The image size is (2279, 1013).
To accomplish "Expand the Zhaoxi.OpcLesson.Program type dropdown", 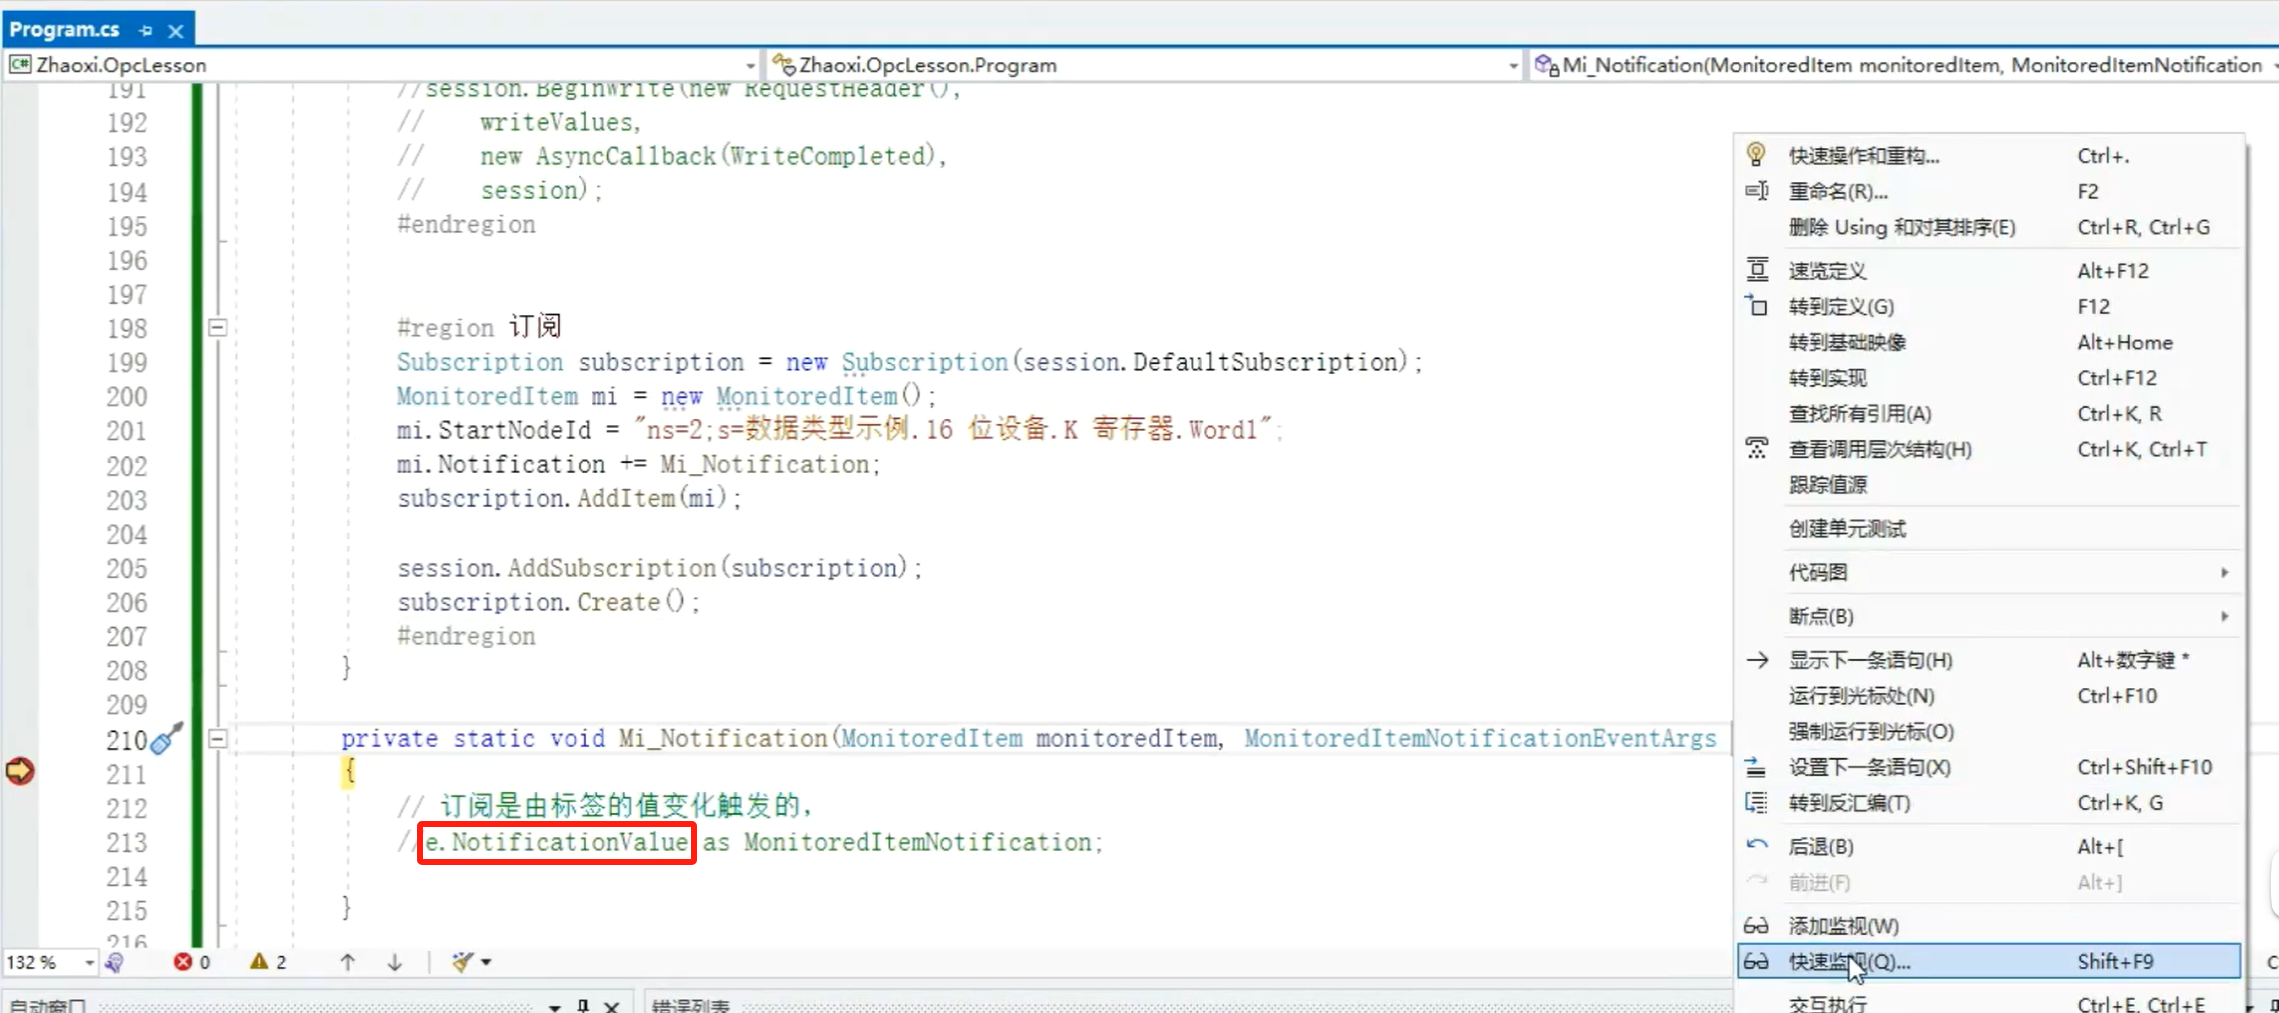I will coord(1512,65).
